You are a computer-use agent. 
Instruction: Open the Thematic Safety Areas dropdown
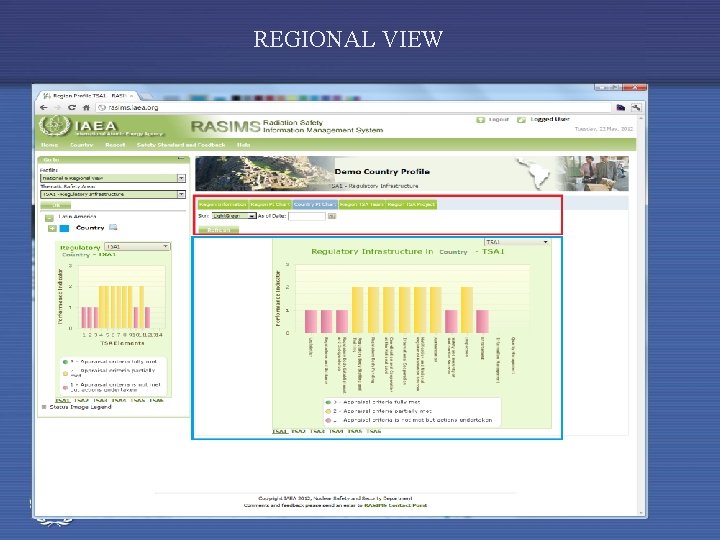point(113,194)
